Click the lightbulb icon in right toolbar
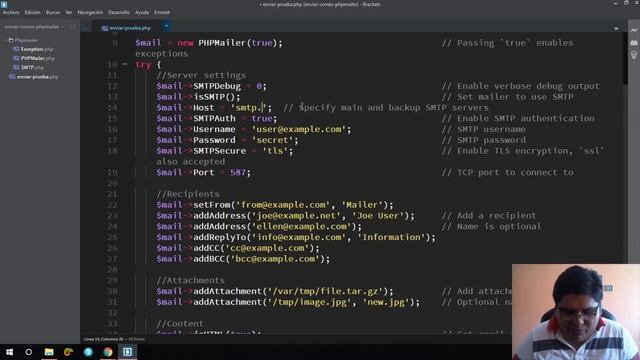640x360 pixels. point(633,55)
